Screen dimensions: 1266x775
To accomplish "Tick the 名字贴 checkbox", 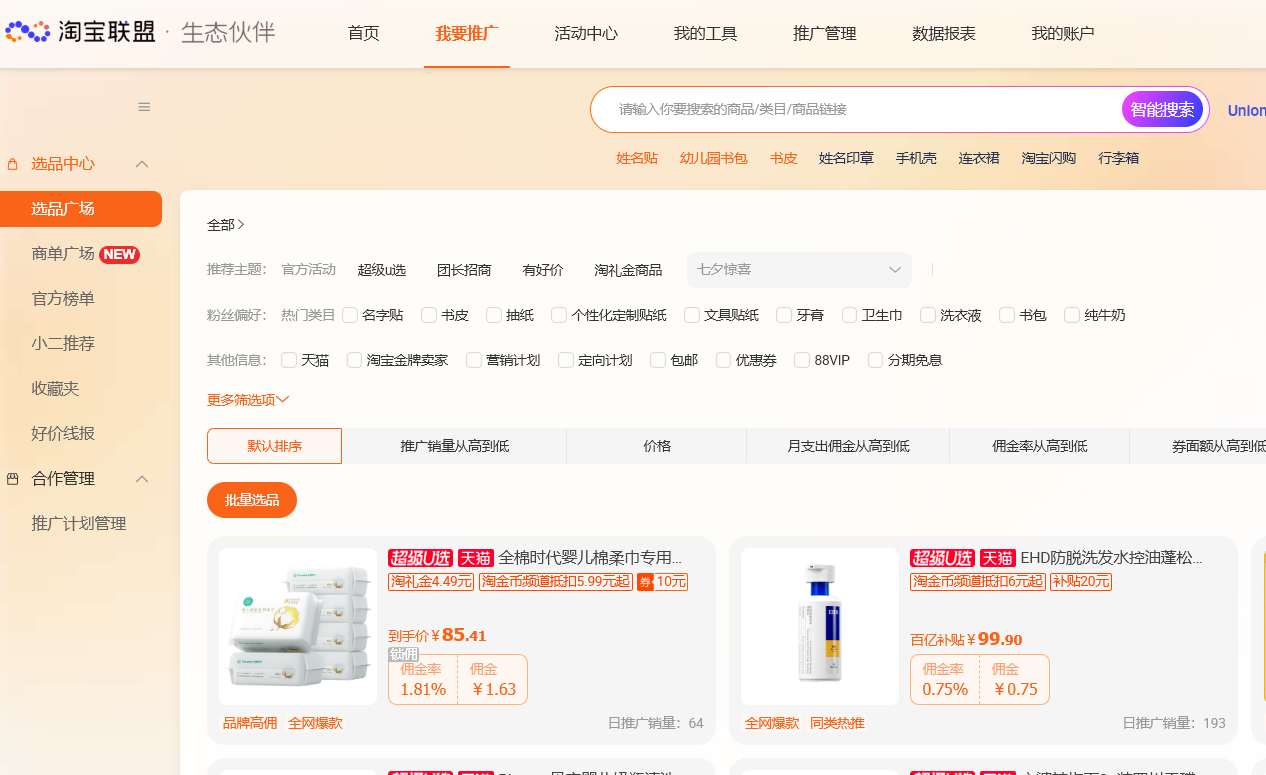I will click(x=350, y=315).
